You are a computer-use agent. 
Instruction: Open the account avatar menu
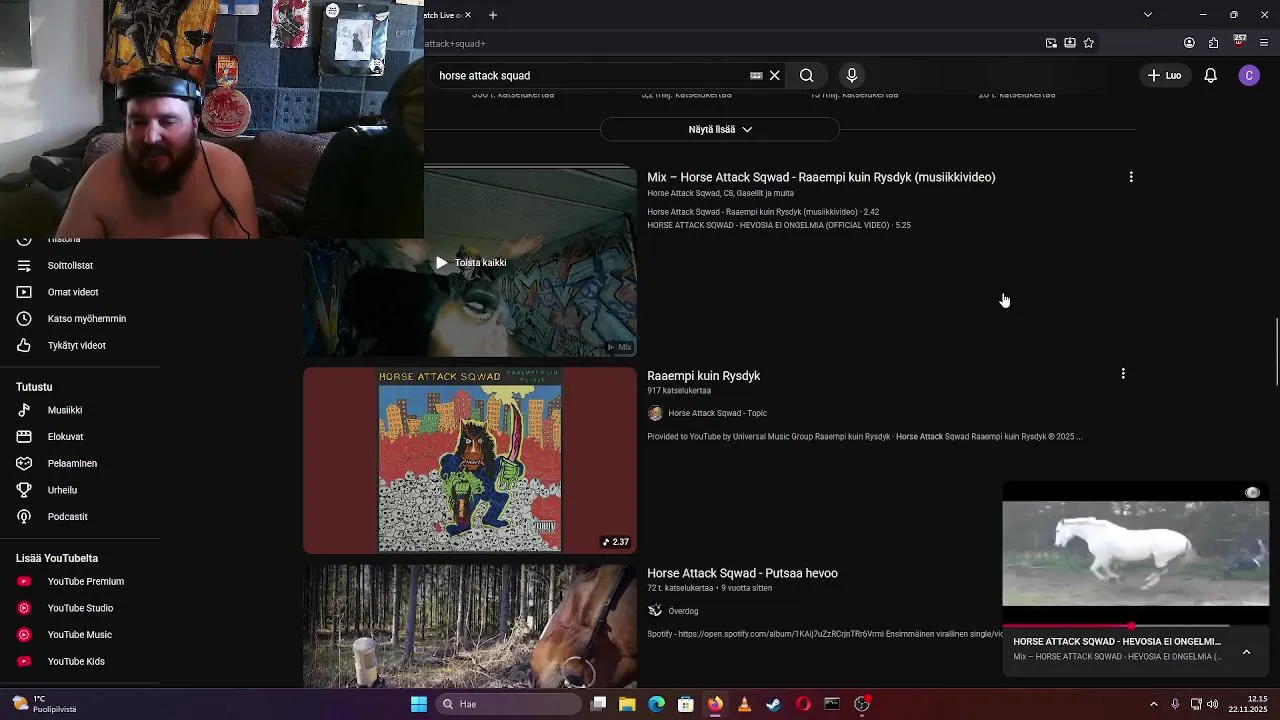[1249, 75]
